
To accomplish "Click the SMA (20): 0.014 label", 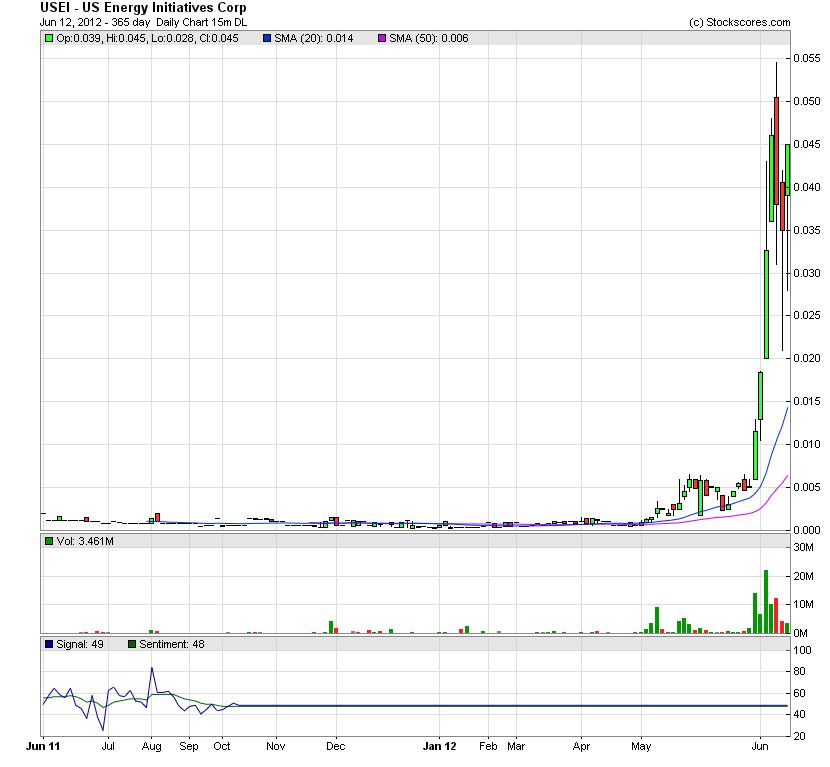I will tap(313, 38).
